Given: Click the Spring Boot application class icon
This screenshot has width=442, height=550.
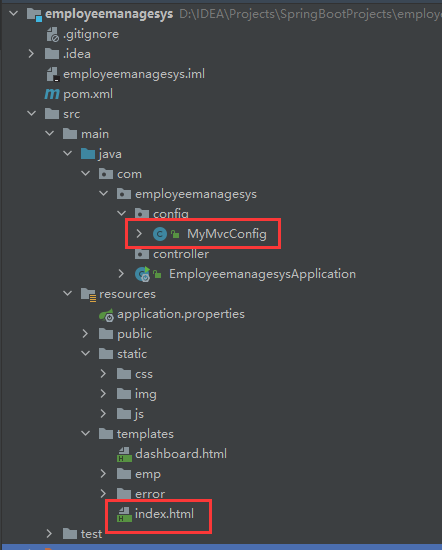Looking at the screenshot, I should (x=142, y=274).
